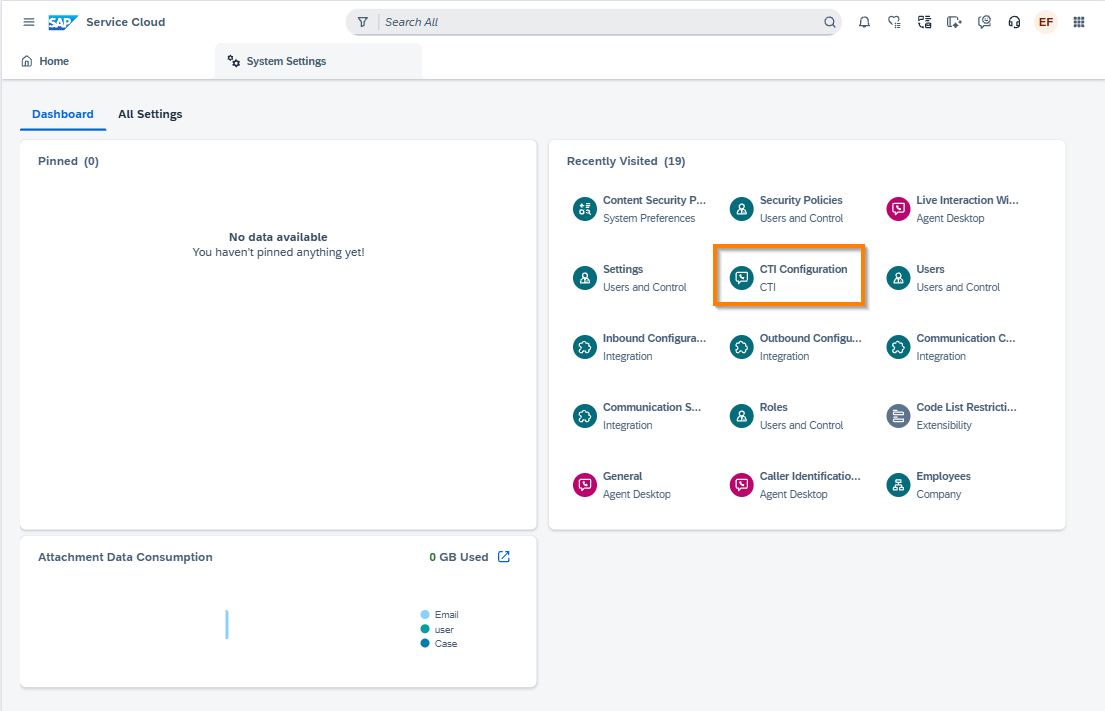Image resolution: width=1105 pixels, height=711 pixels.
Task: Click 'Attachment Data Consumption' title
Action: click(125, 557)
